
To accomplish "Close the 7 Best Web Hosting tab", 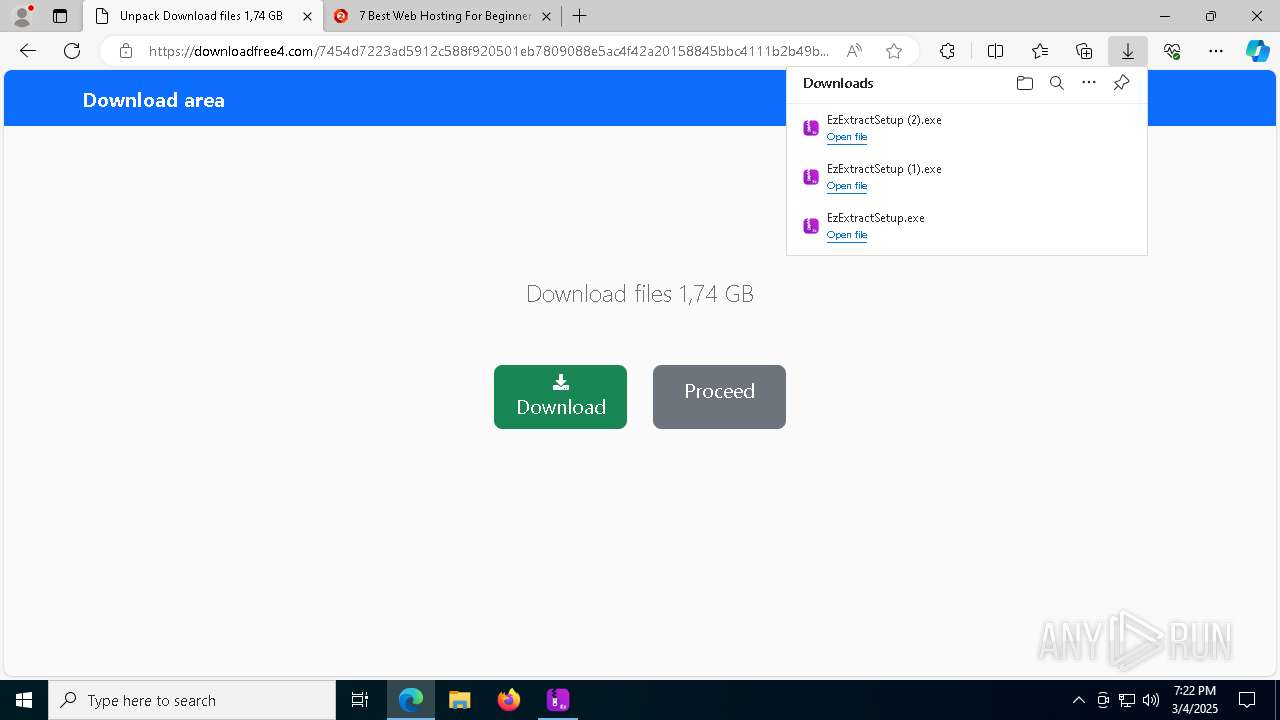I will [x=546, y=16].
